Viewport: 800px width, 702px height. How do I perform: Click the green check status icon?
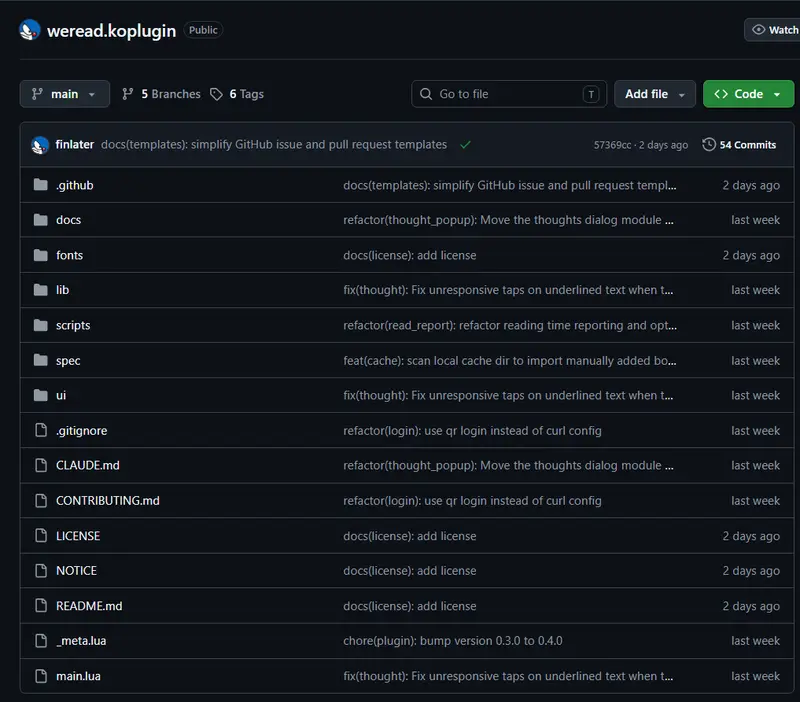point(465,145)
